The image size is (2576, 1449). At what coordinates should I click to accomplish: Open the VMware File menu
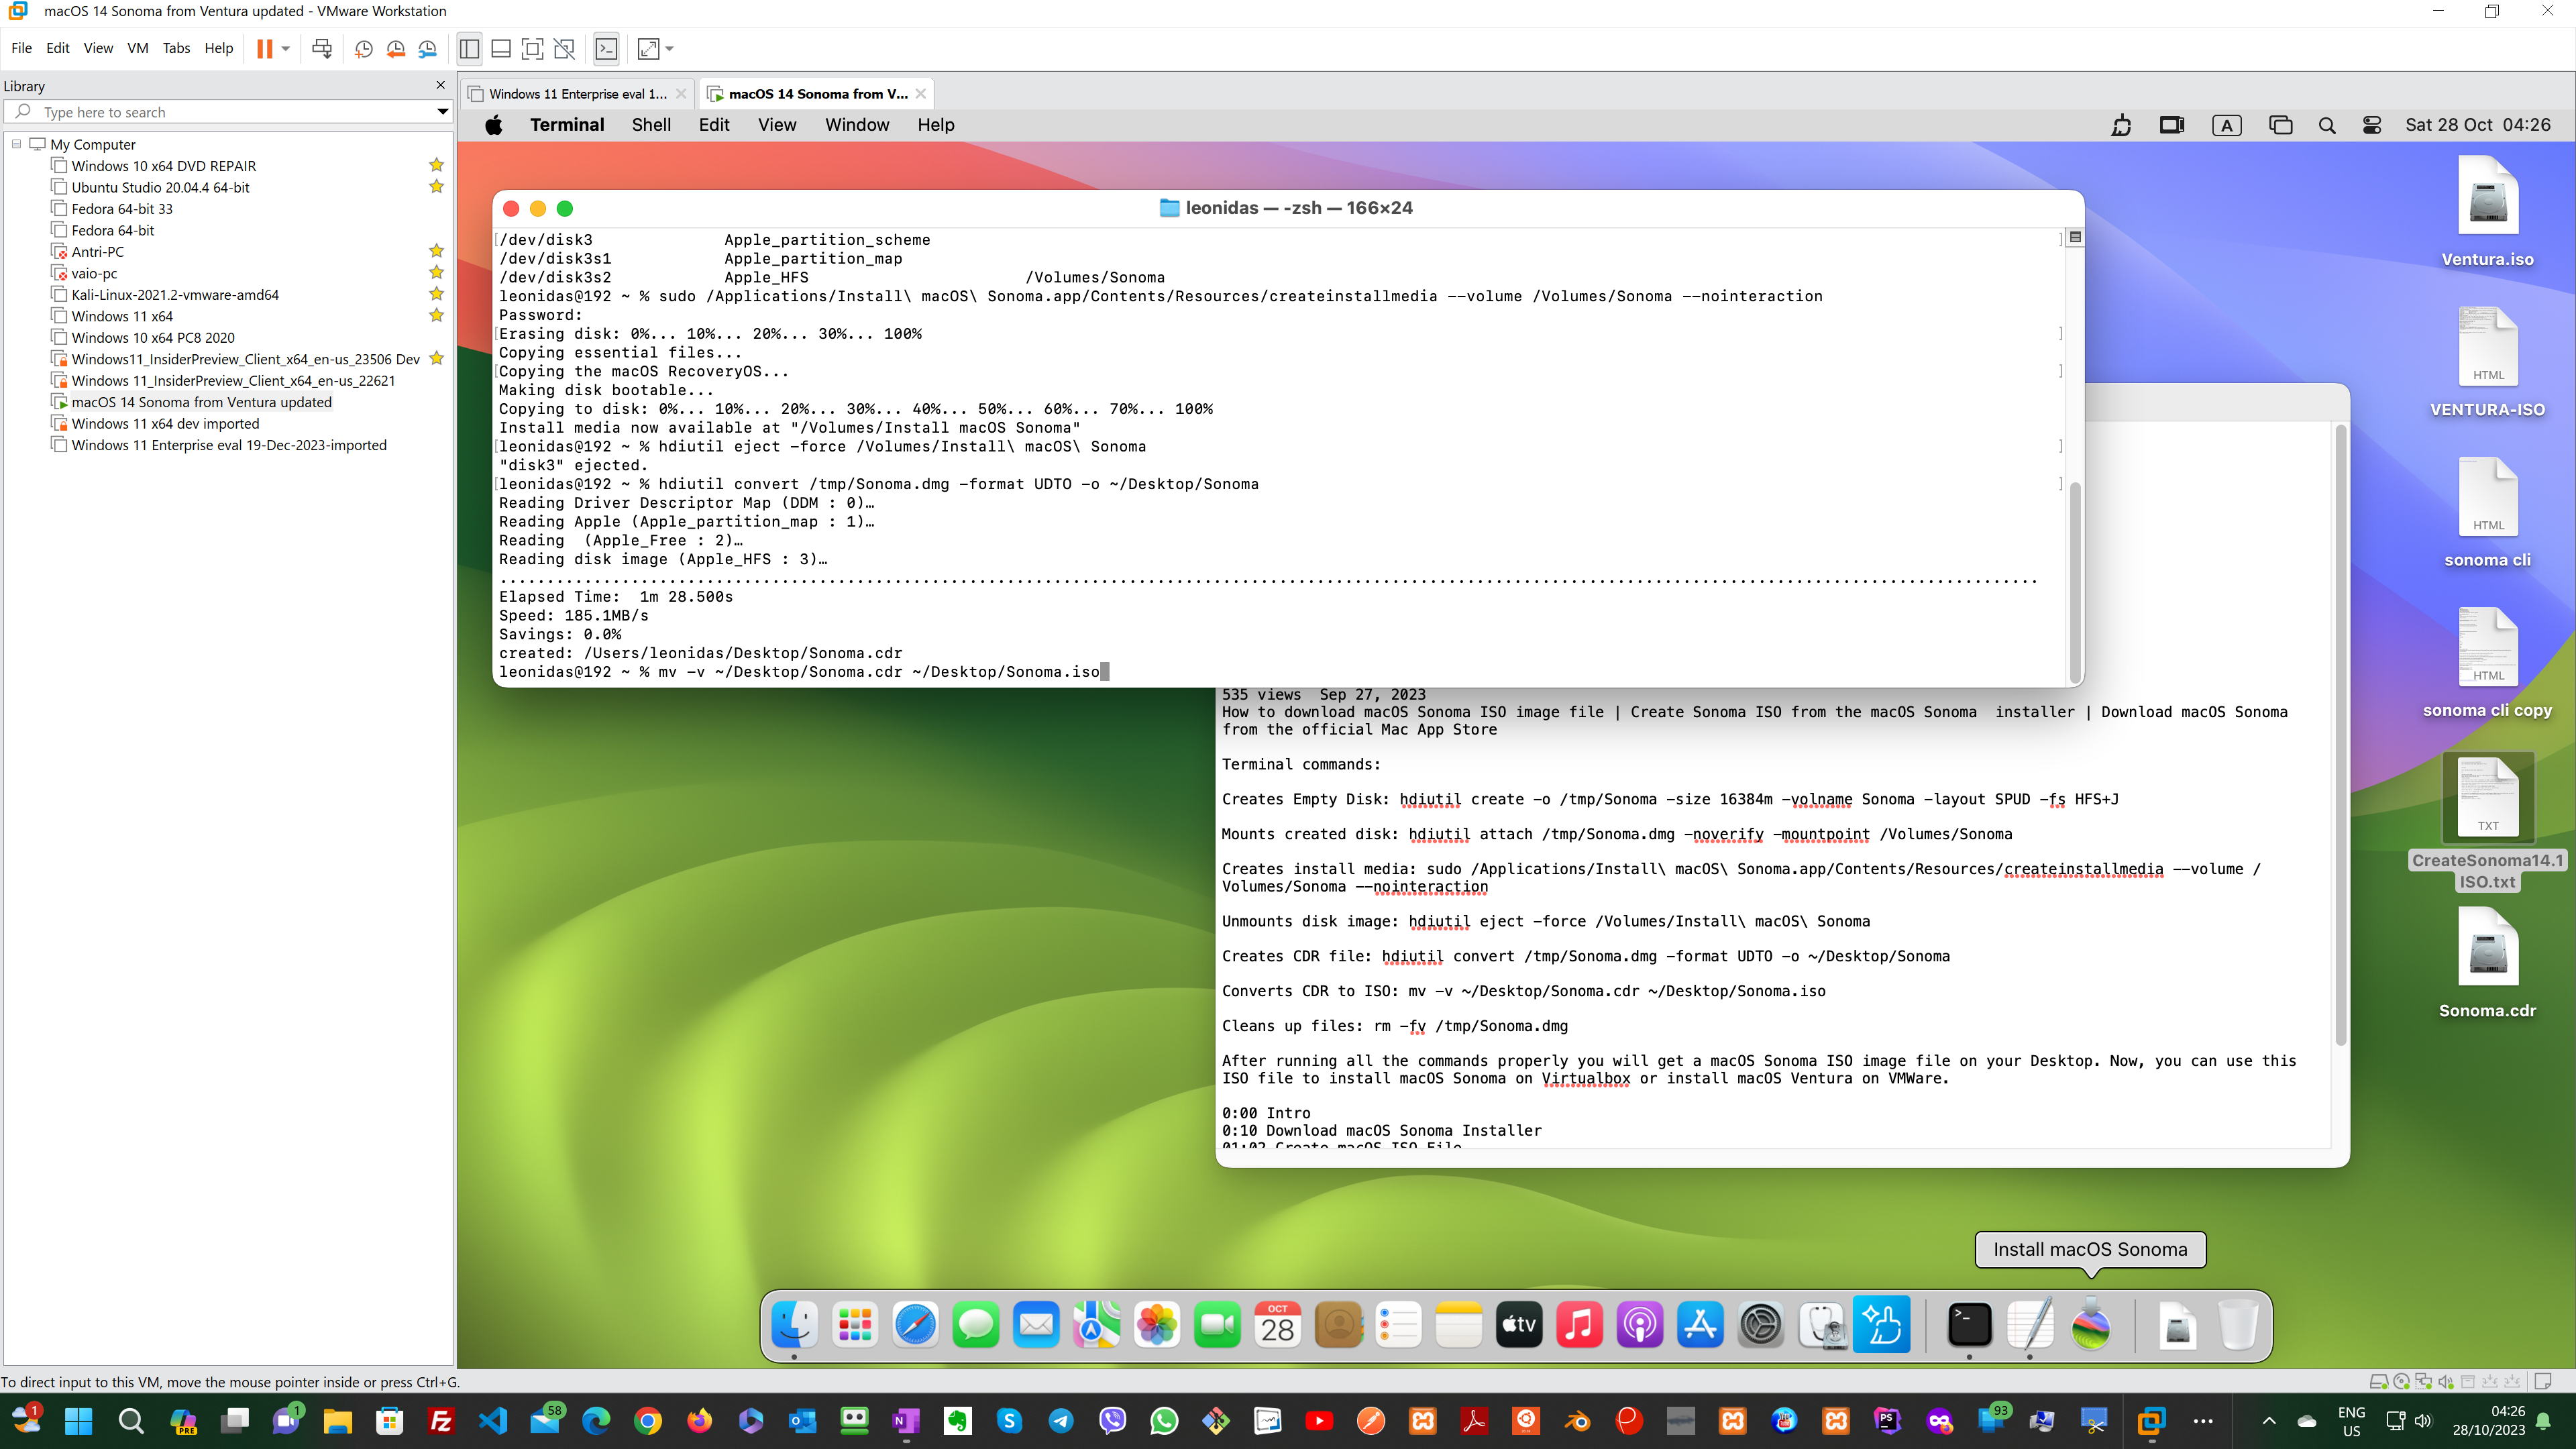pos(21,48)
